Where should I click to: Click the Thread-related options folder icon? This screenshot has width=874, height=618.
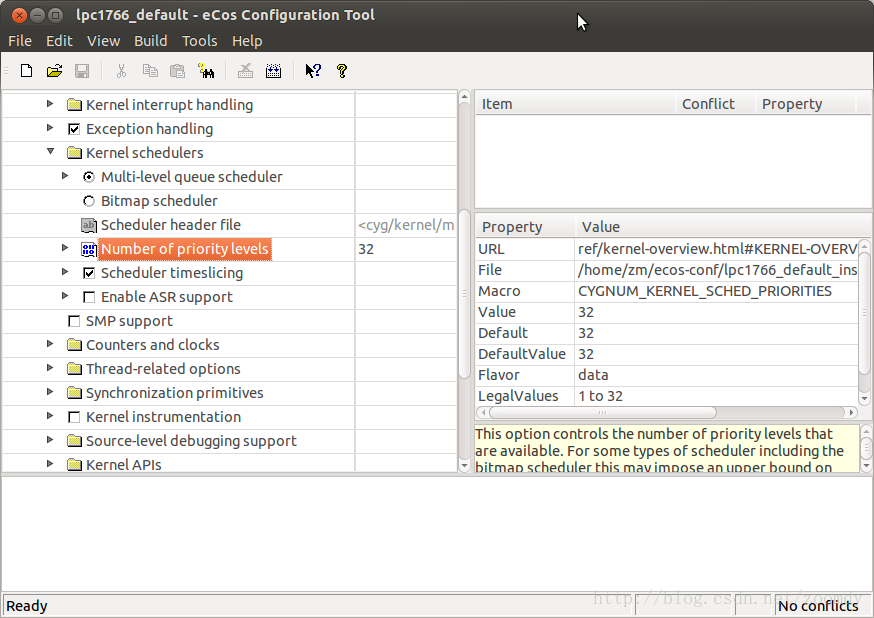74,369
